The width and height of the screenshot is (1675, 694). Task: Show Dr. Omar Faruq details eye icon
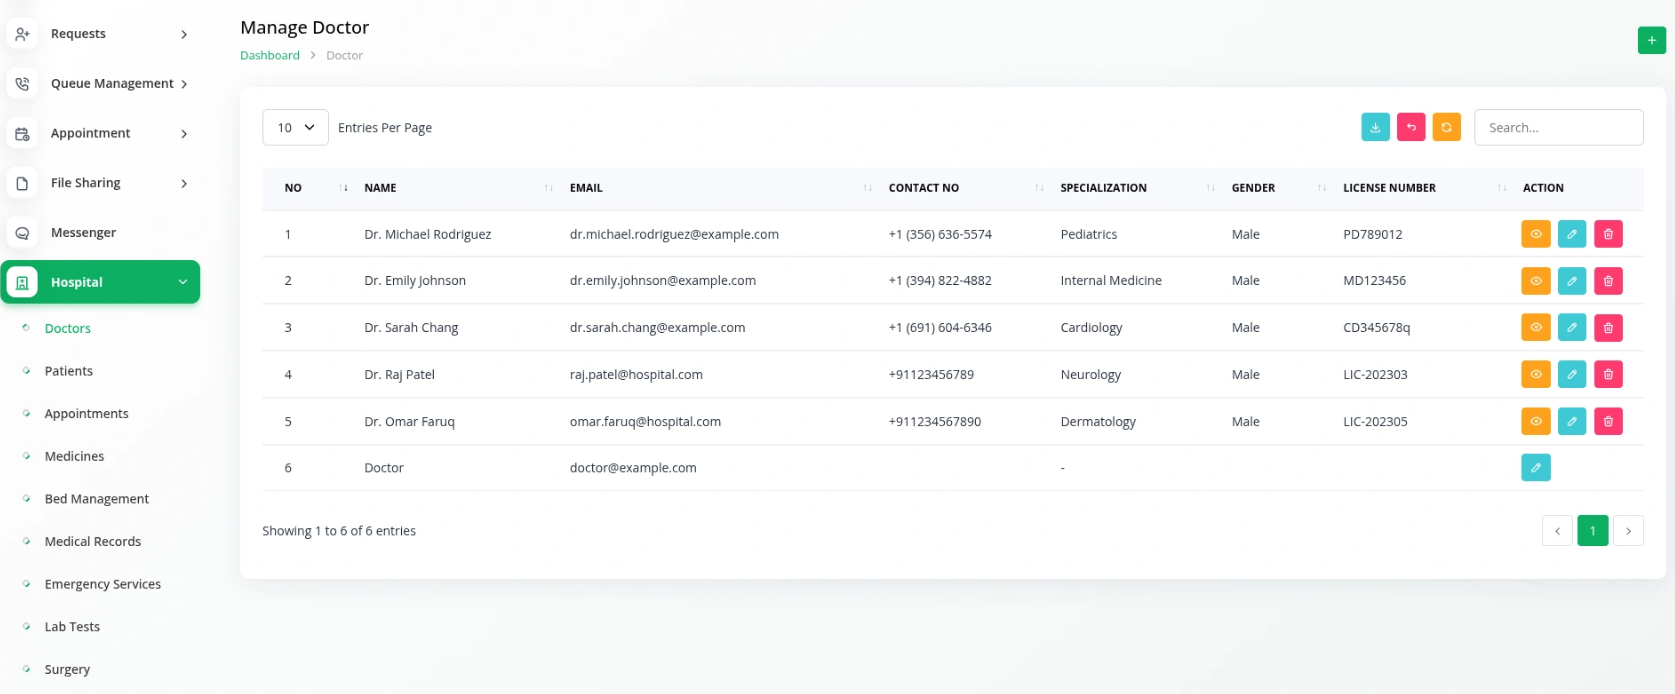pos(1536,421)
